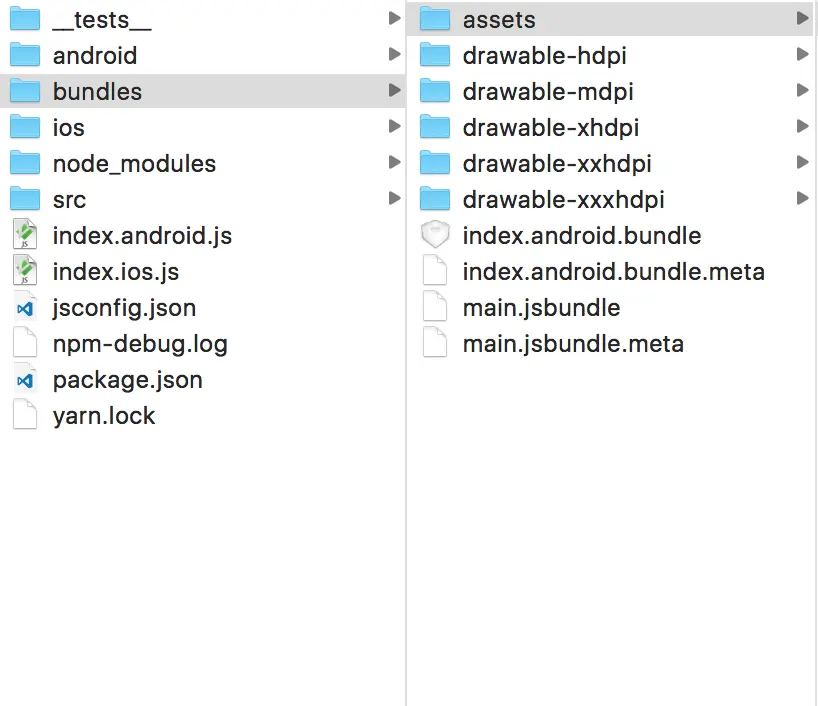
Task: Click the index.ios.js file icon
Action: [x=25, y=271]
